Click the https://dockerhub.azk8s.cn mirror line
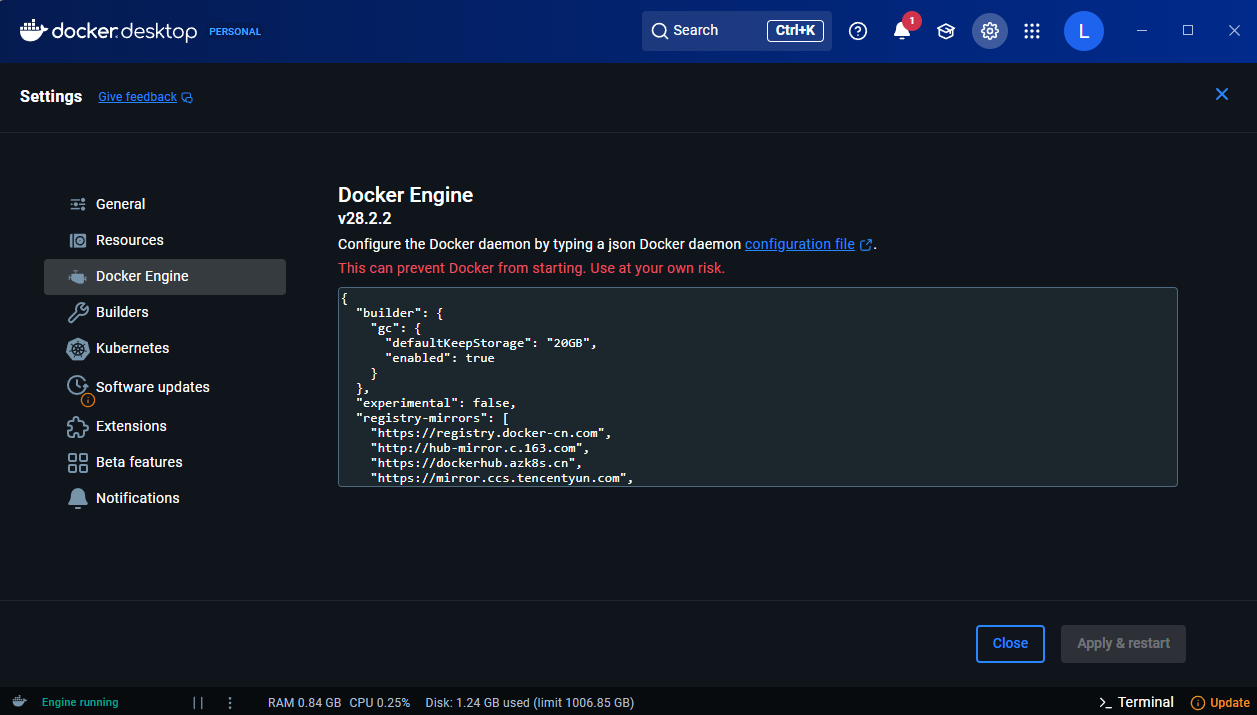This screenshot has width=1257, height=715. click(x=475, y=463)
